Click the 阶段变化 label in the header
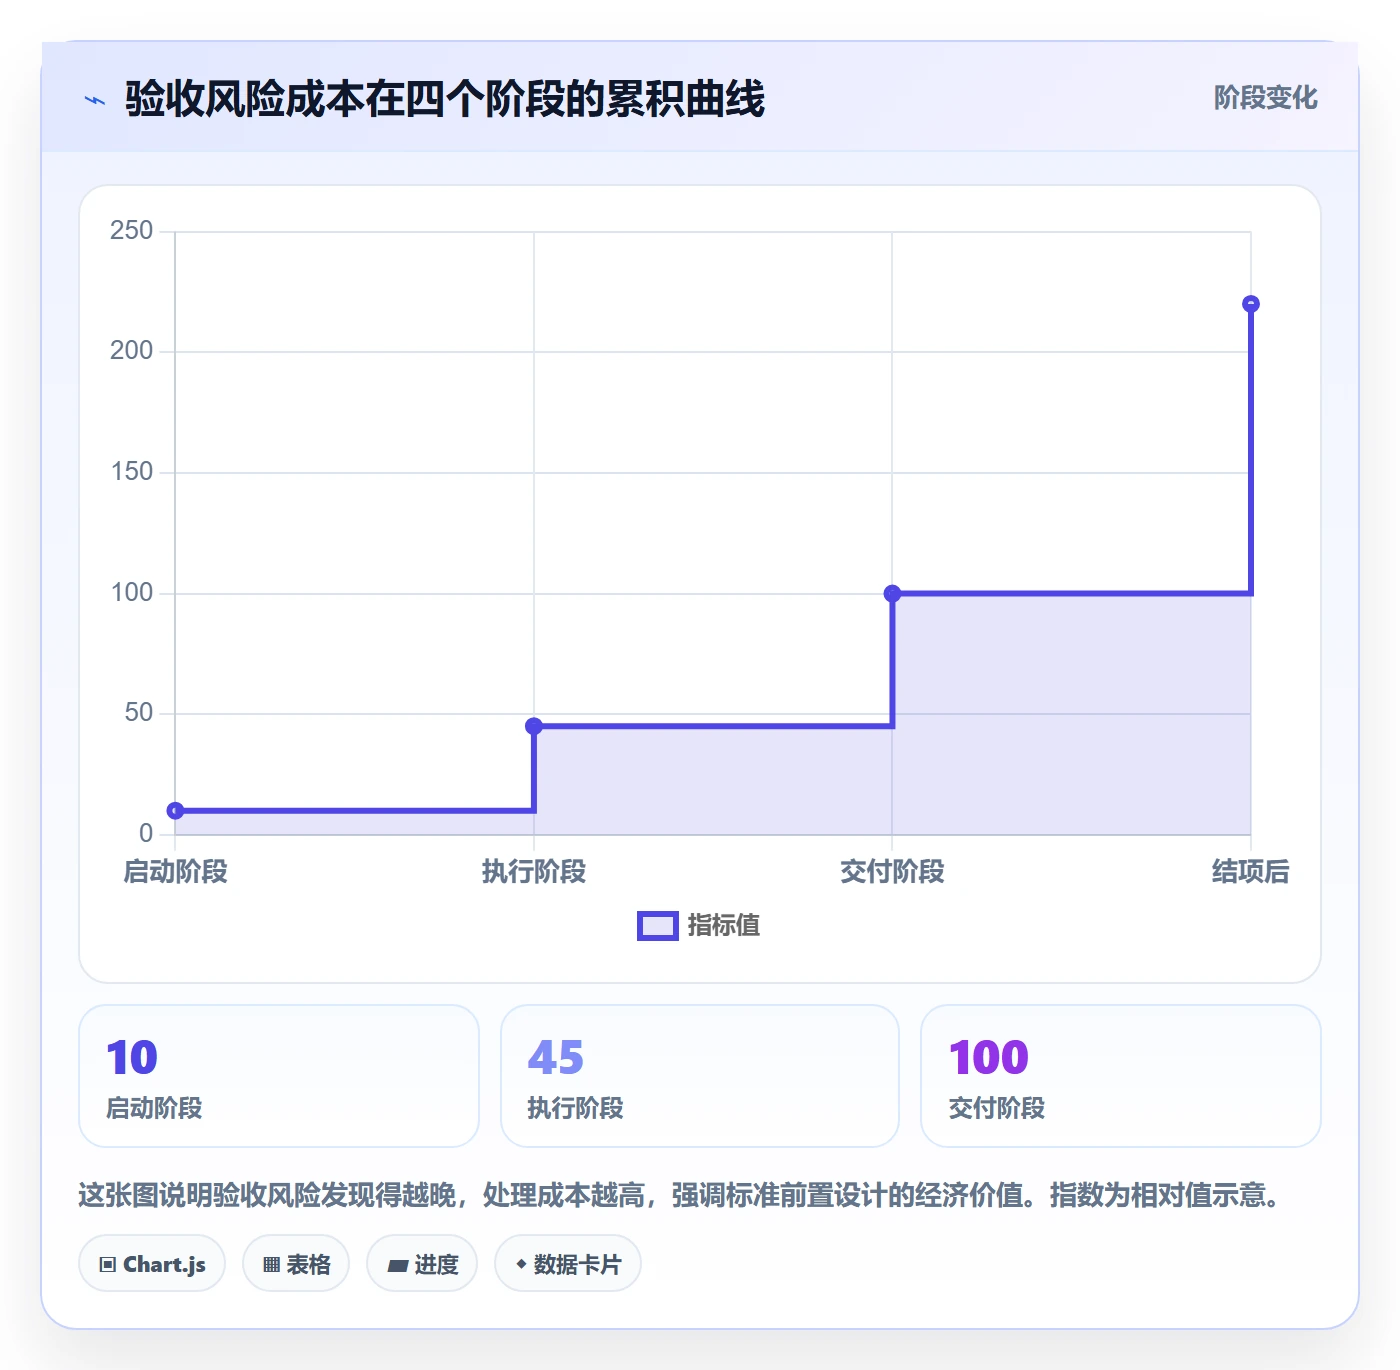Screen dimensions: 1400x1370 (1265, 98)
